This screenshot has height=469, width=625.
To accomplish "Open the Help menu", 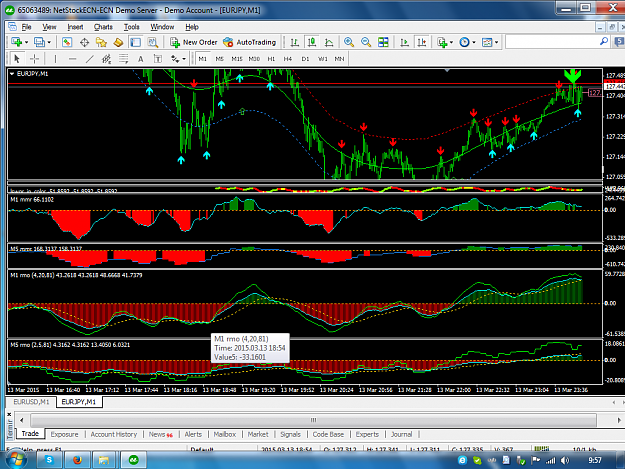I will (192, 27).
